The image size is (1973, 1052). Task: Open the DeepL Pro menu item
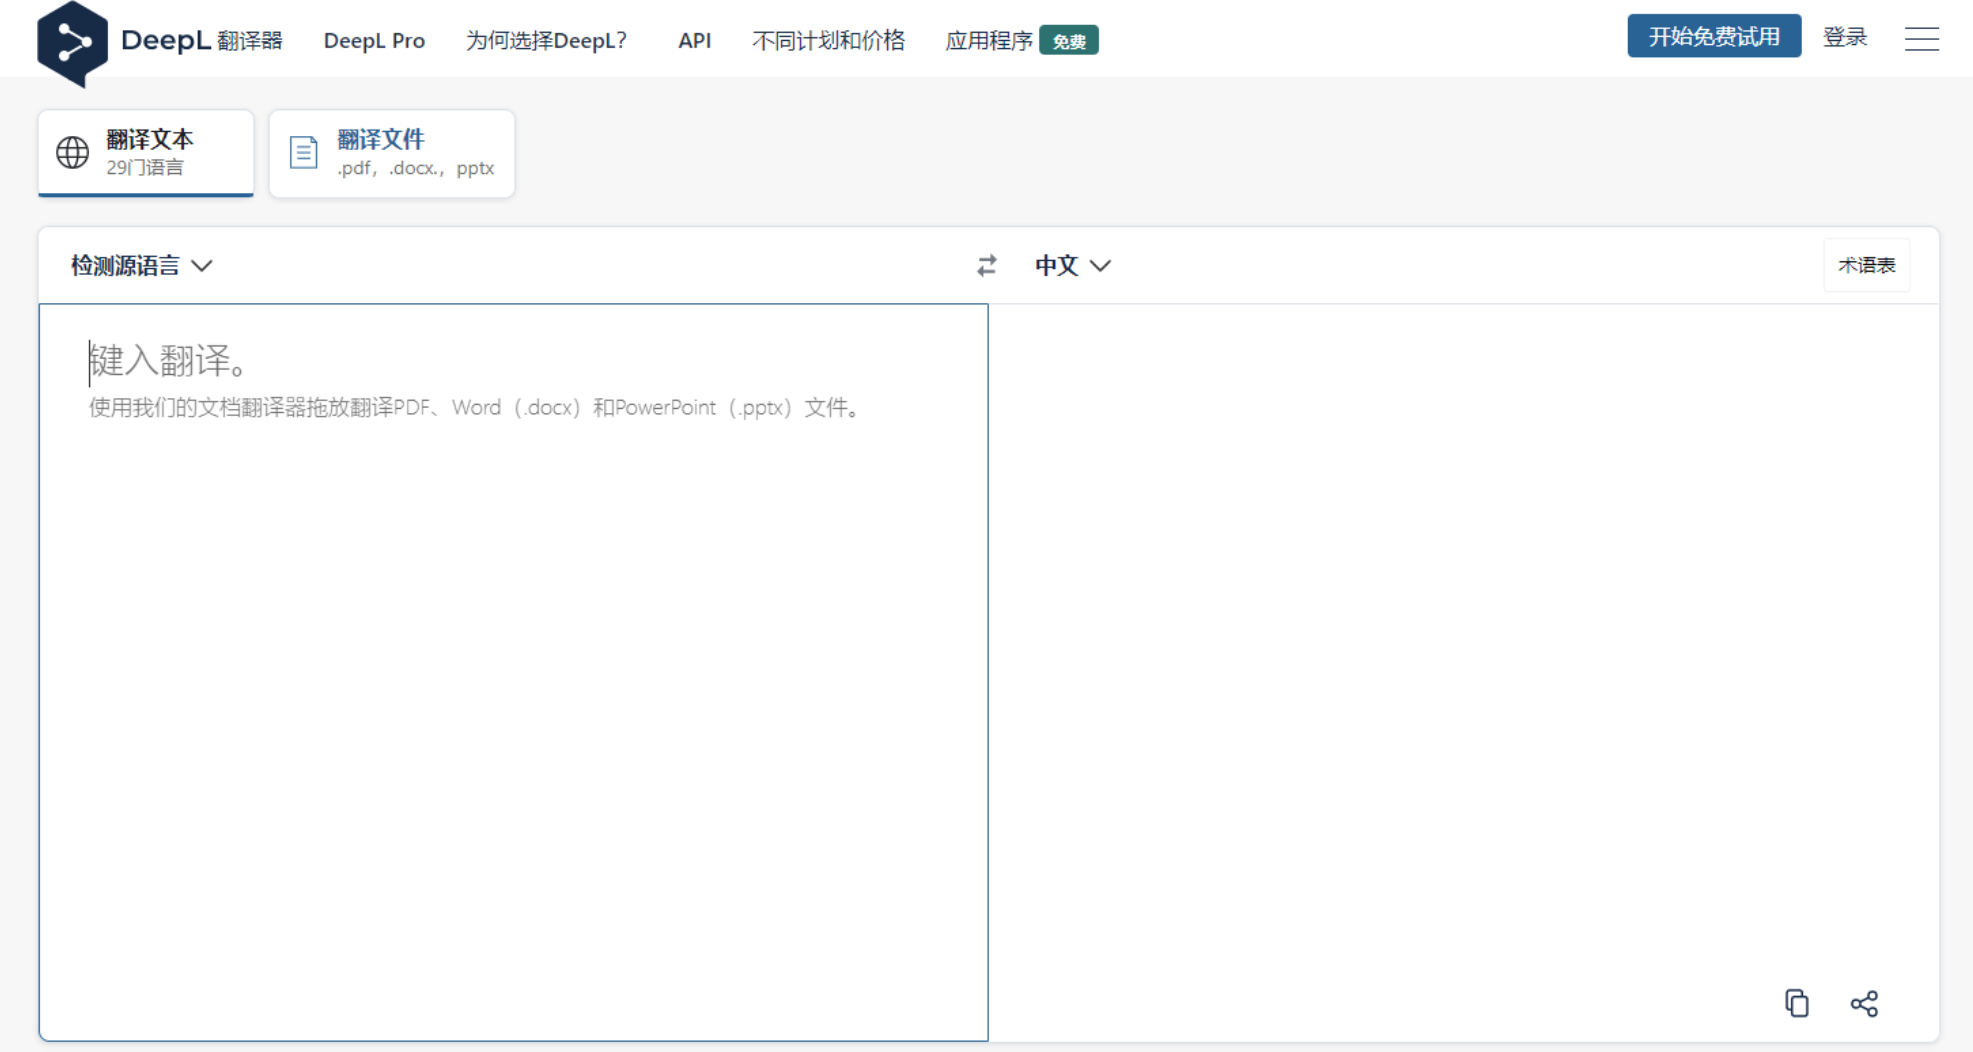(374, 41)
